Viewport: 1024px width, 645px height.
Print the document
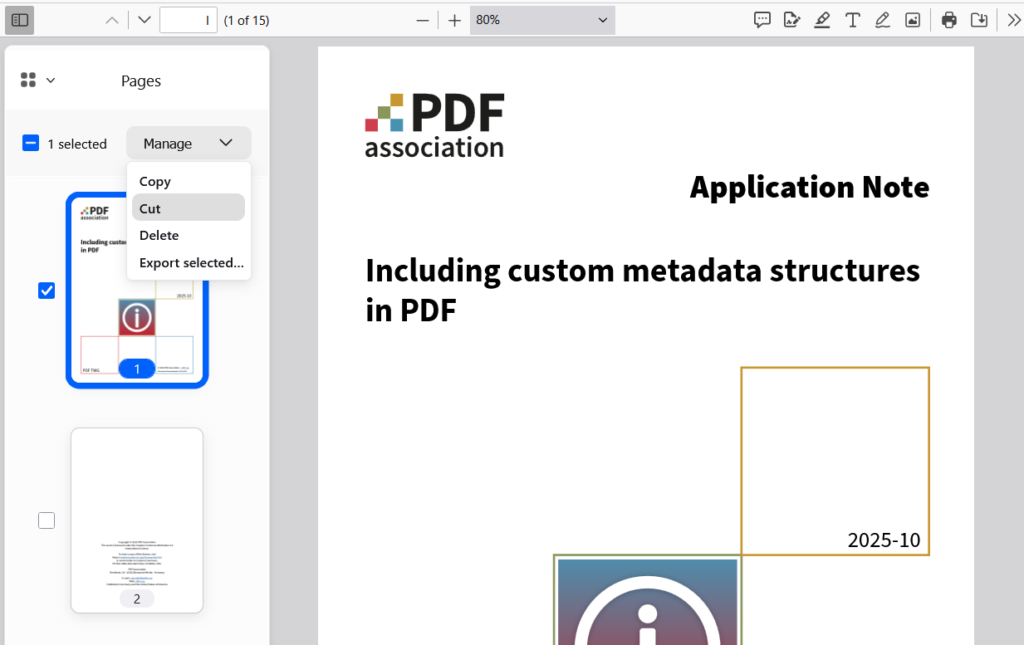click(x=948, y=19)
